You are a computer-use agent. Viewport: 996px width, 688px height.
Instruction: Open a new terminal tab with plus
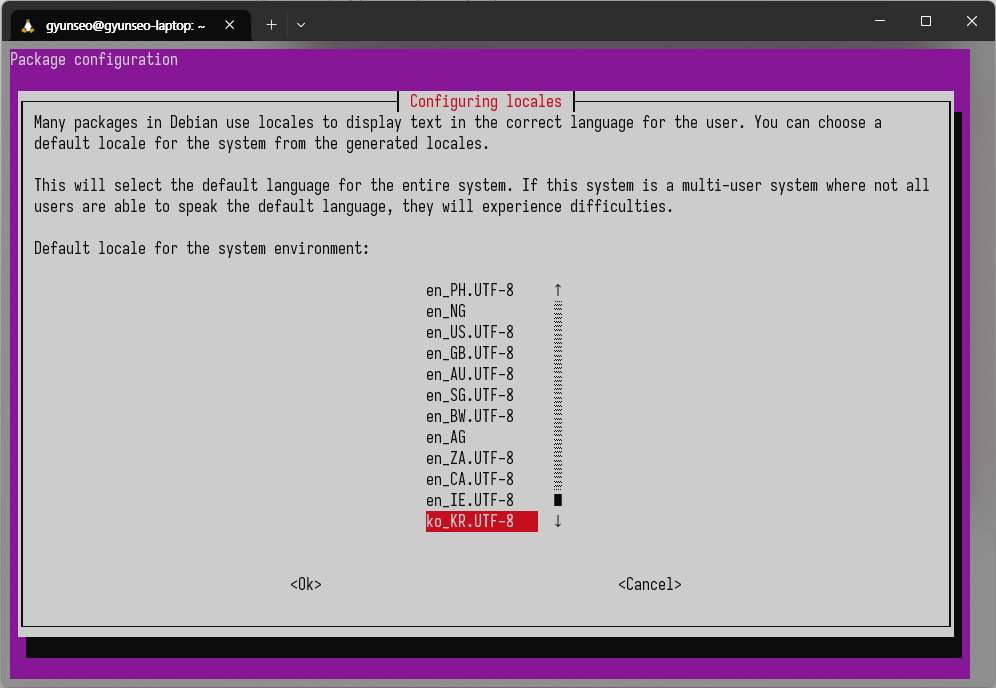point(271,25)
